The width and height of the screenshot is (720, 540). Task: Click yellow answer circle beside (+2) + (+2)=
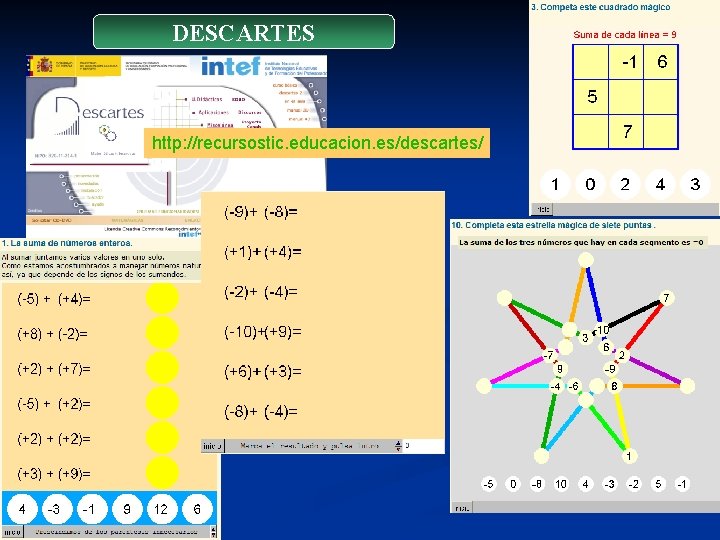tap(162, 438)
